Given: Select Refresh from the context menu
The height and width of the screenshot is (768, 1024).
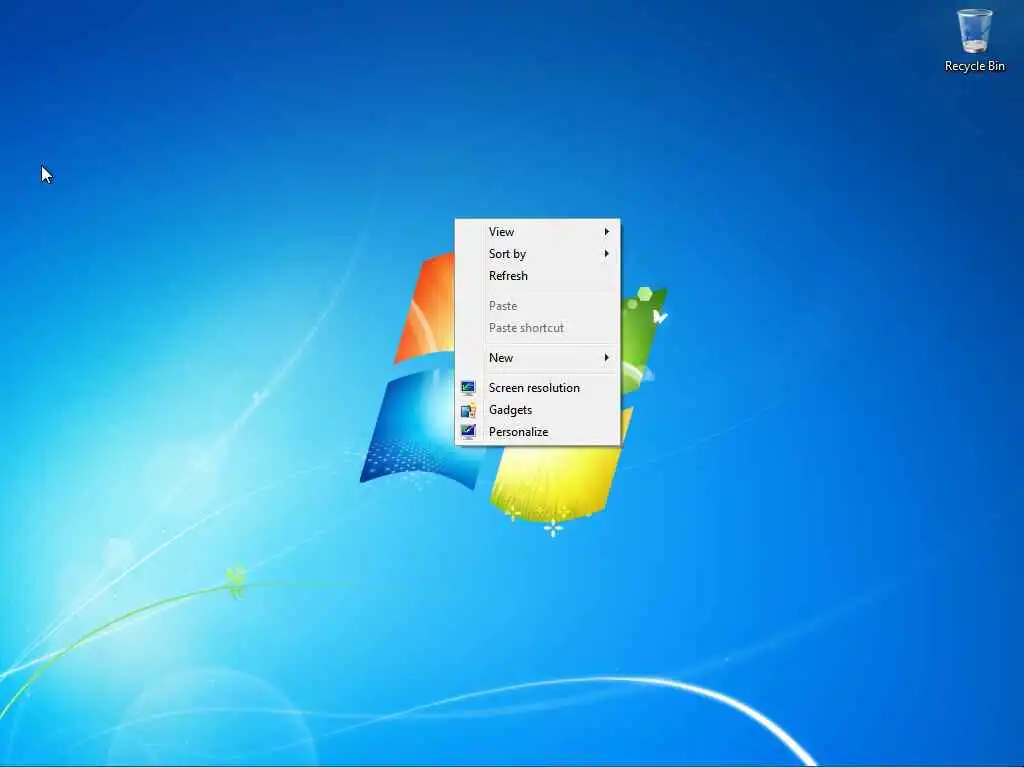Looking at the screenshot, I should [537, 276].
